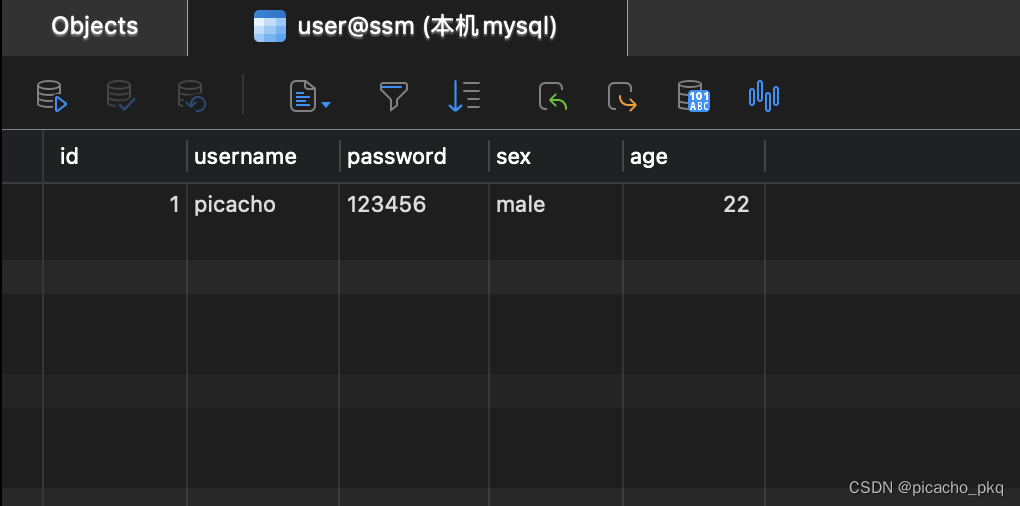Viewport: 1020px width, 506px height.
Task: Click the table icon in user@ssm tab
Action: (270, 26)
